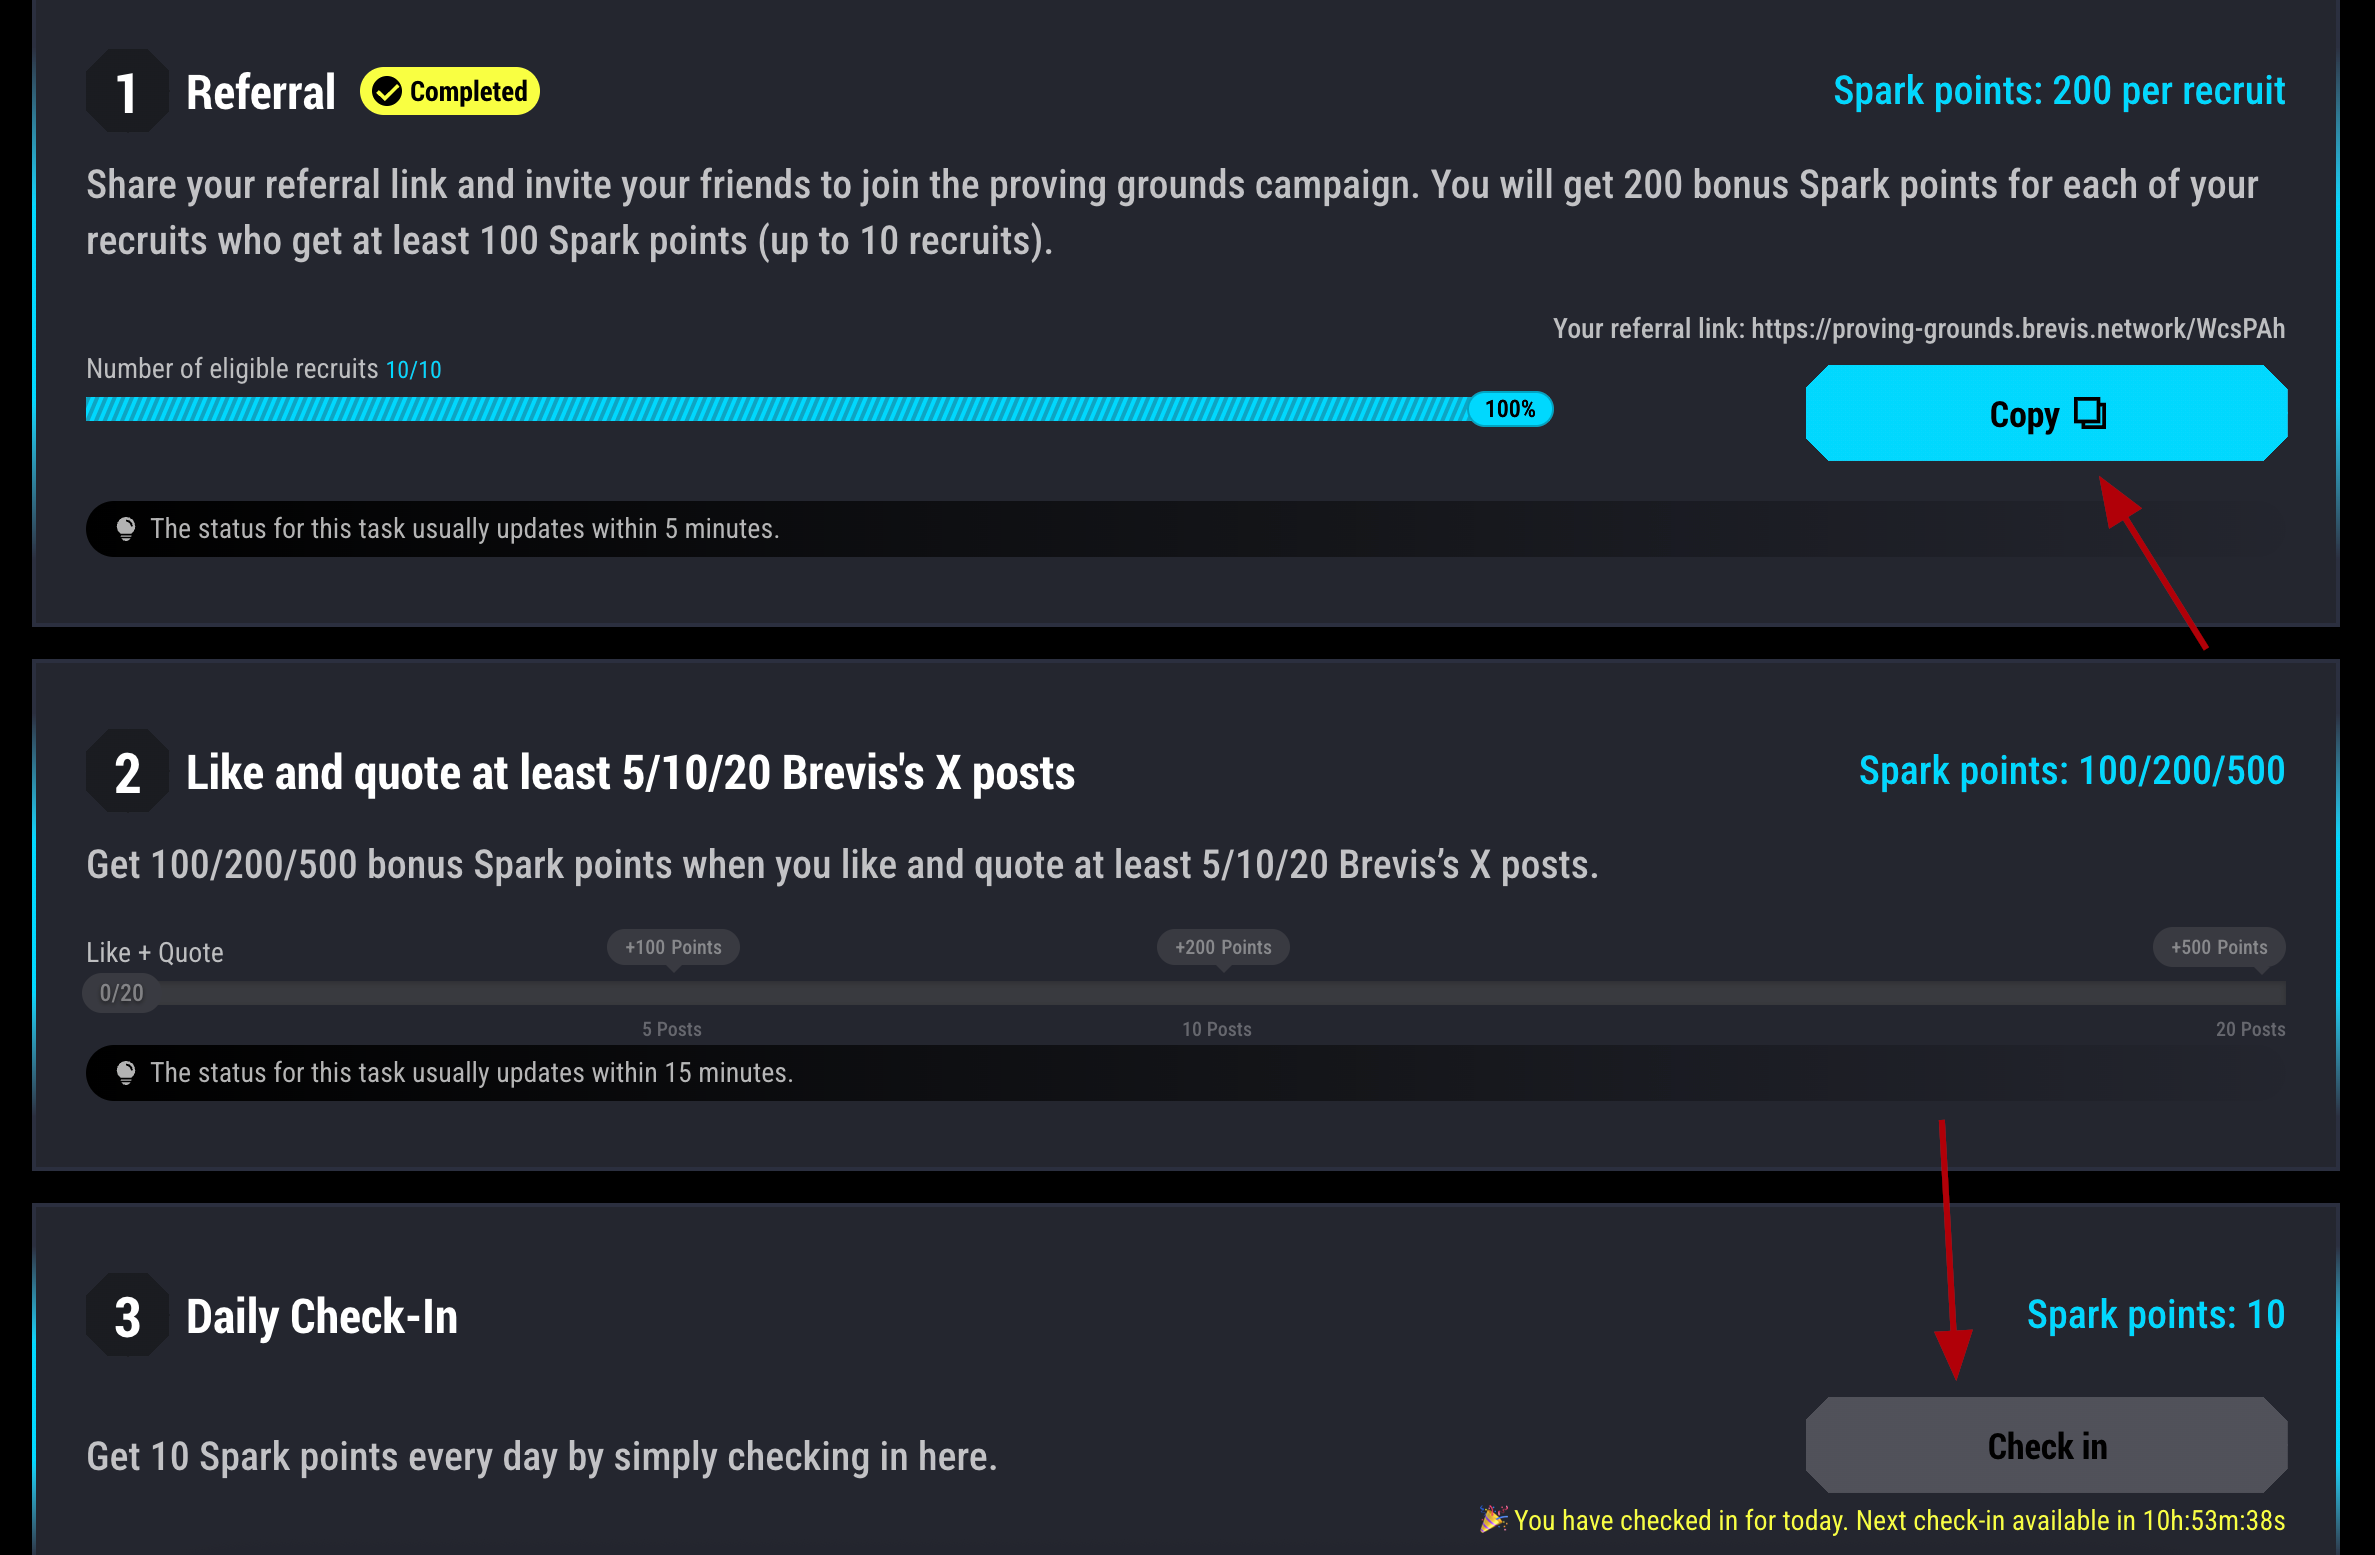This screenshot has height=1555, width=2375.
Task: Click the Completed checkmark icon
Action: pos(387,92)
